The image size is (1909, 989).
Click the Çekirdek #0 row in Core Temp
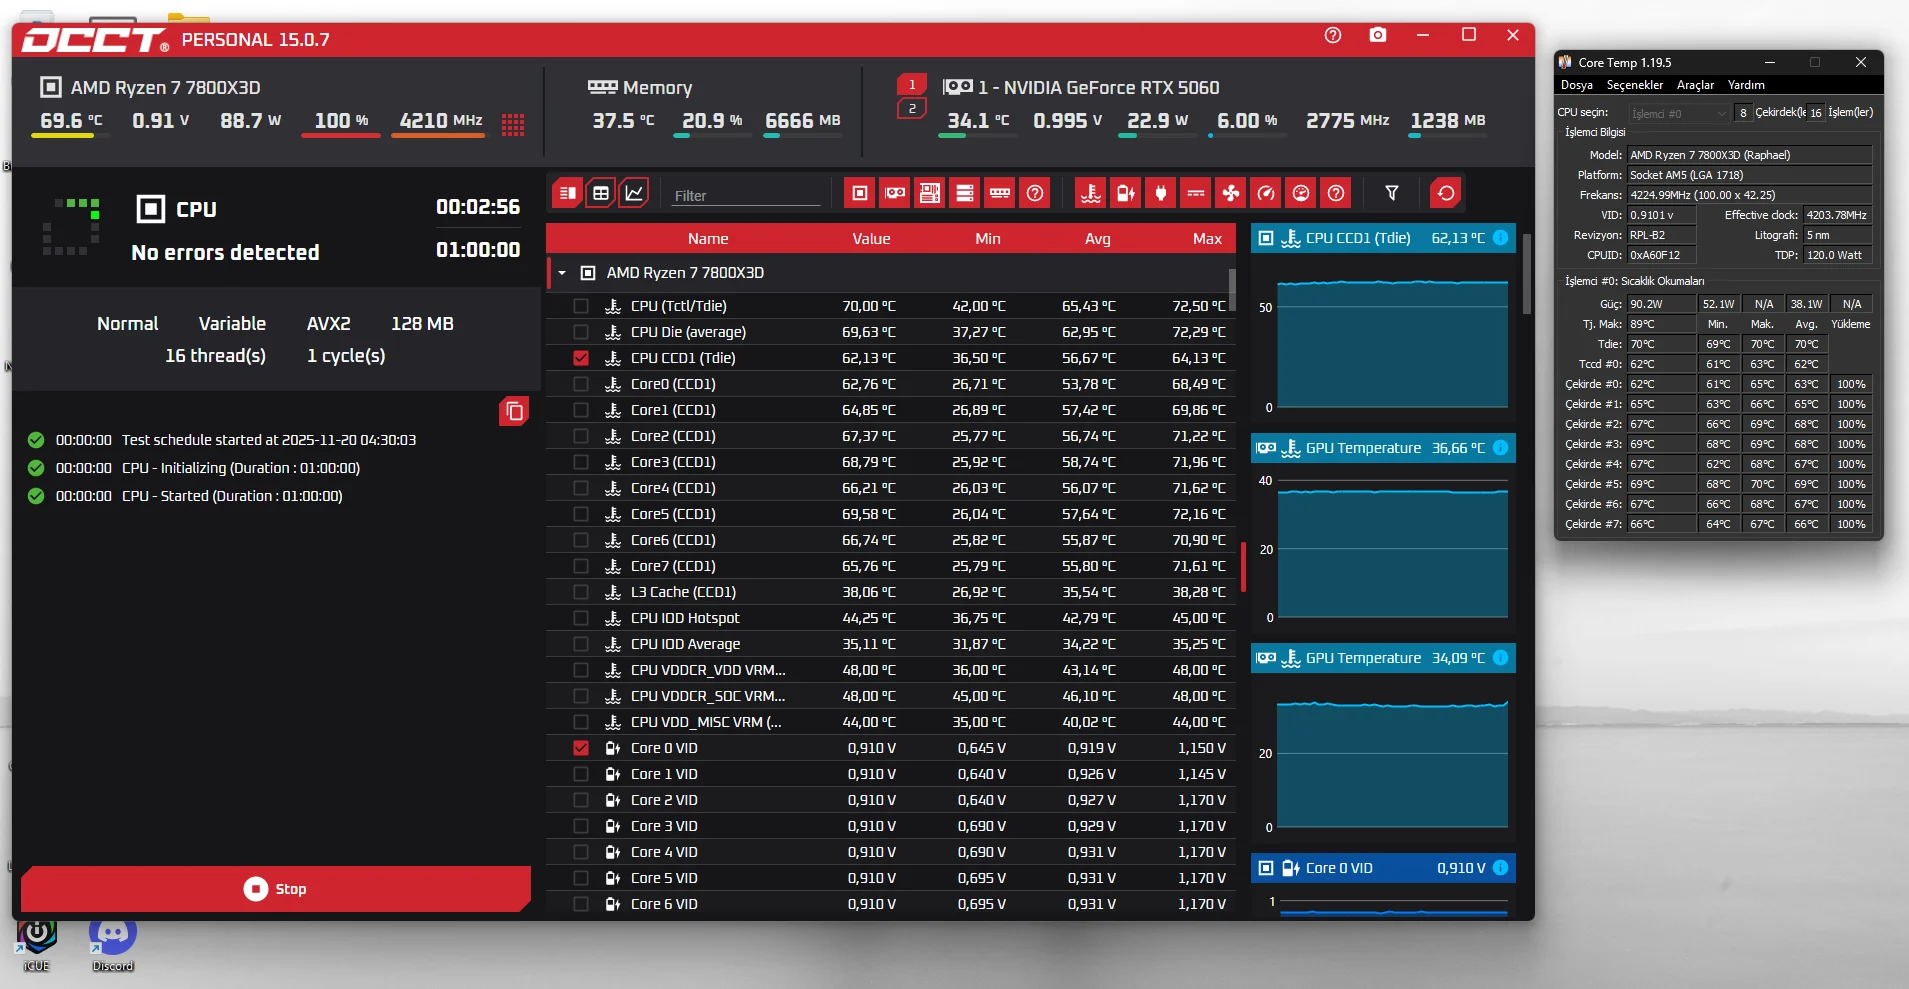pyautogui.click(x=1717, y=384)
